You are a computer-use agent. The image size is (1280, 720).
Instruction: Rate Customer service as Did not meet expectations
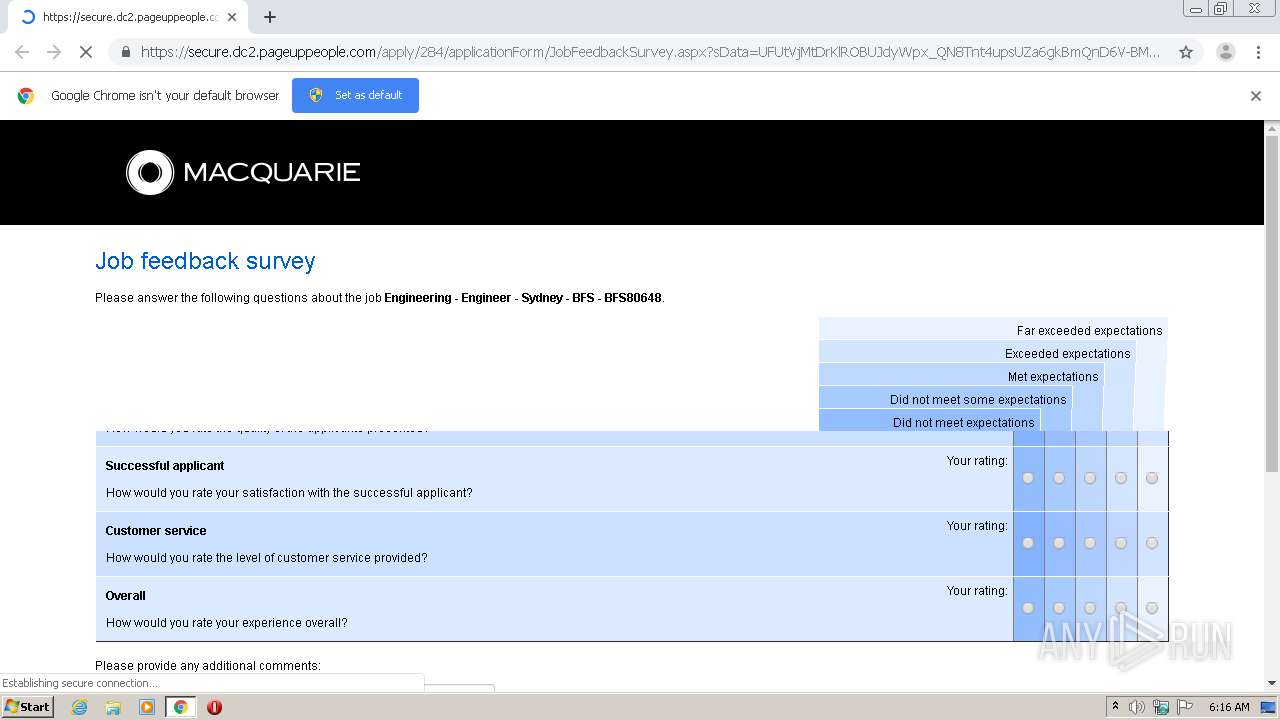tap(1028, 543)
